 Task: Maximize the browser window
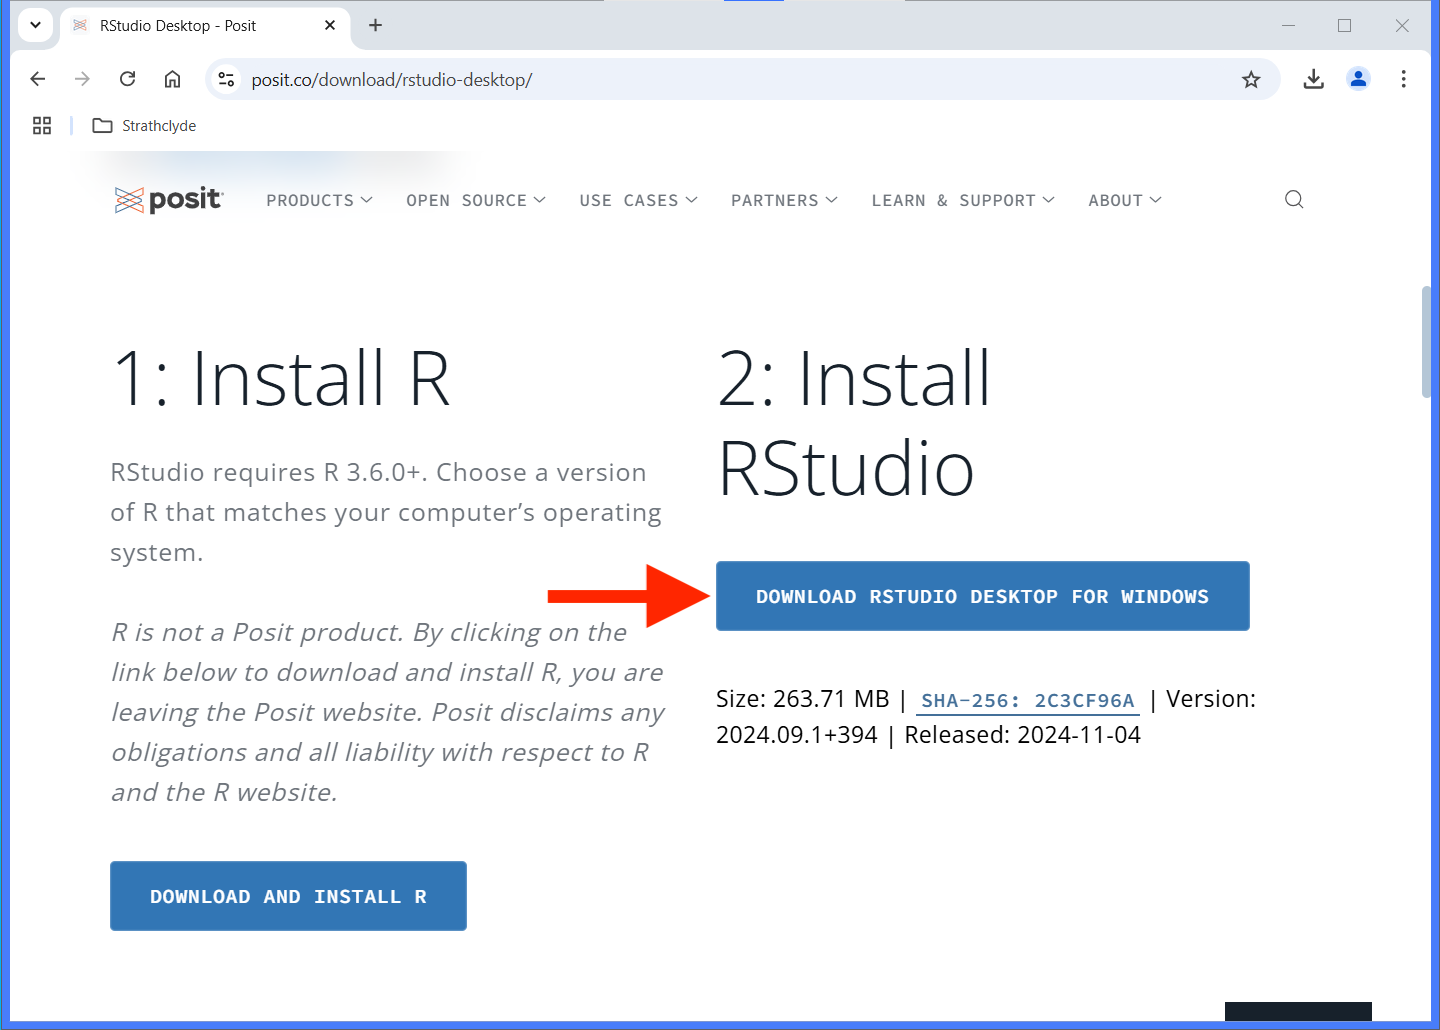coord(1344,25)
